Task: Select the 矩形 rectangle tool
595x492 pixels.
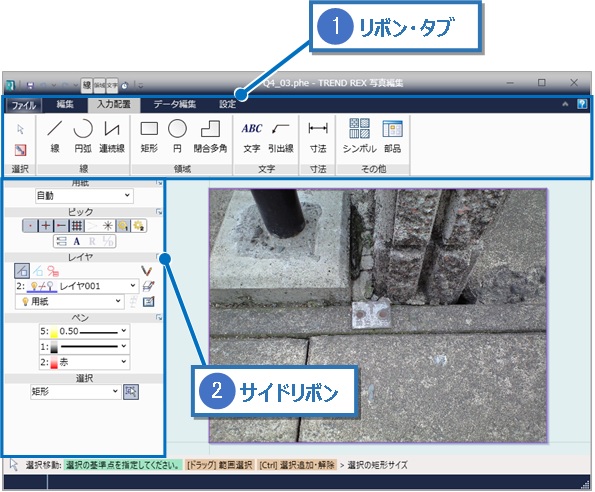Action: coord(149,136)
